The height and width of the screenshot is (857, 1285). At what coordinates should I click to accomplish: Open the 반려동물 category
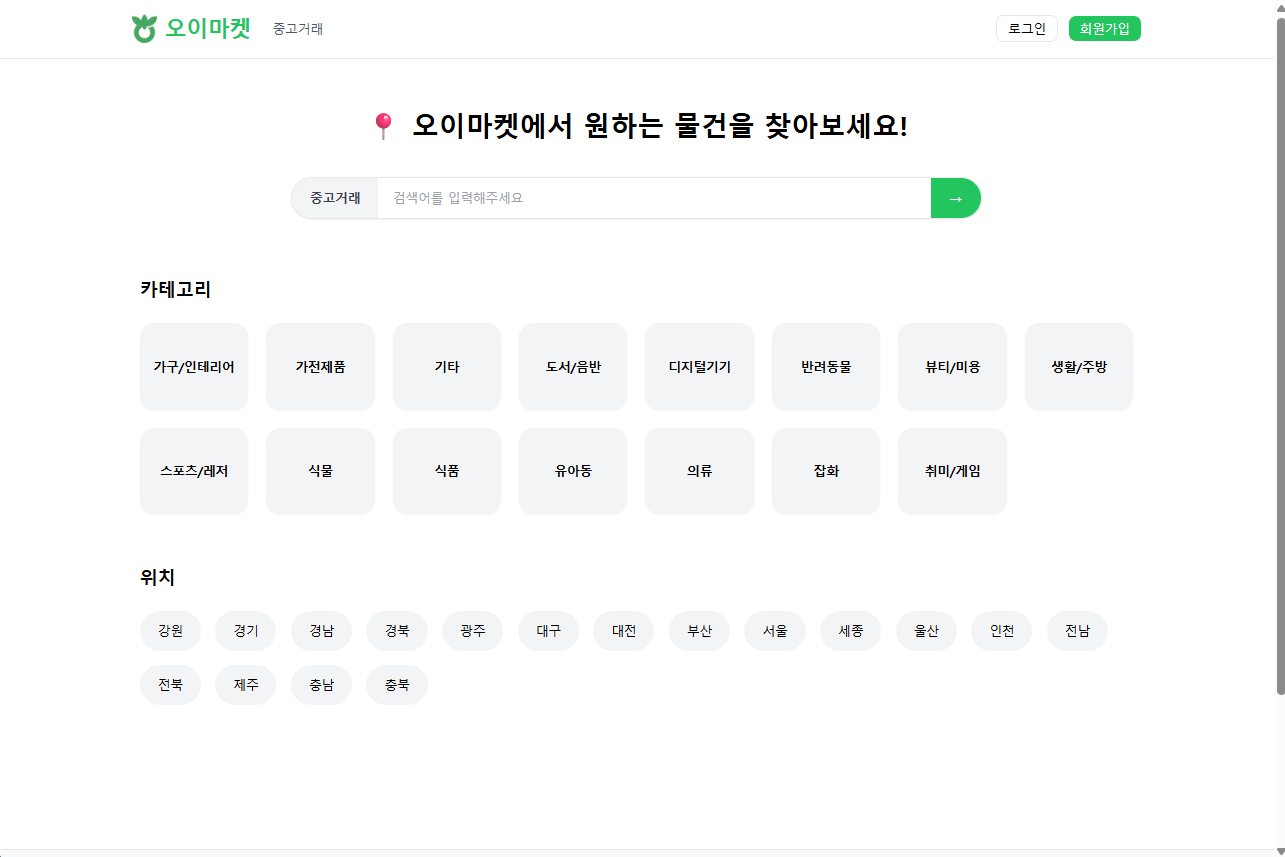[826, 367]
